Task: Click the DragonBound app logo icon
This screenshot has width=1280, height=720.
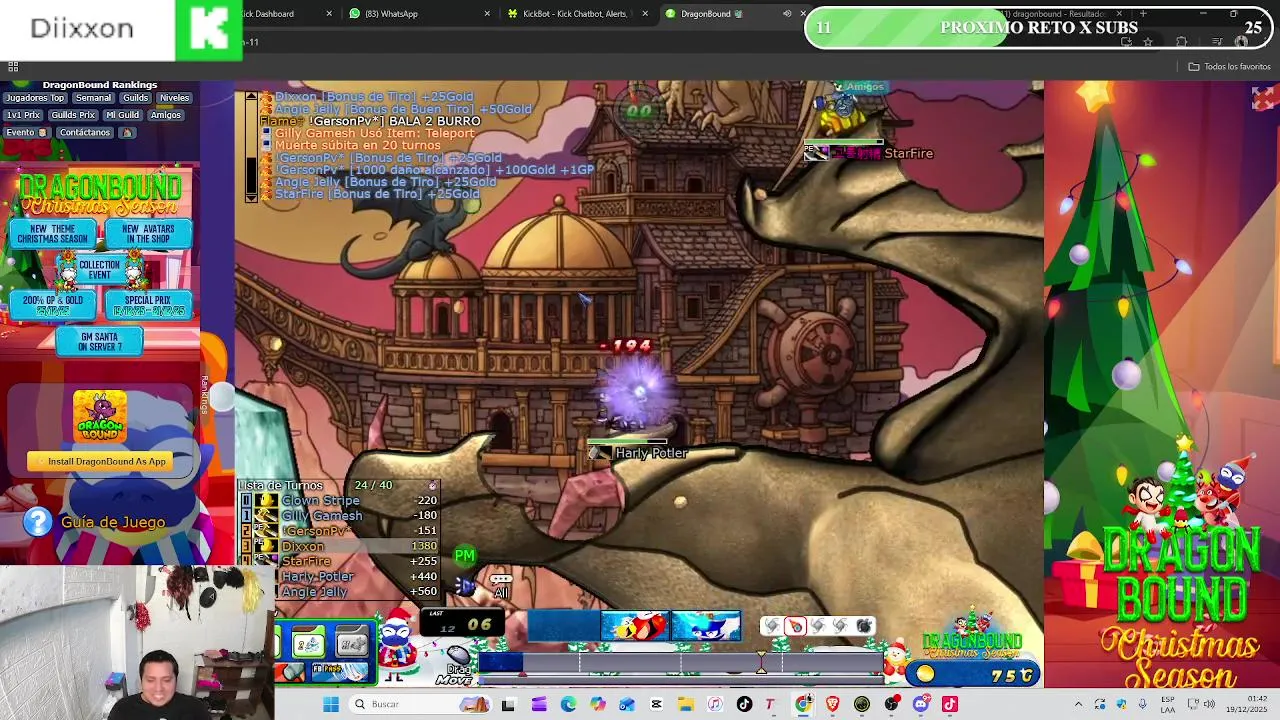Action: click(x=100, y=417)
